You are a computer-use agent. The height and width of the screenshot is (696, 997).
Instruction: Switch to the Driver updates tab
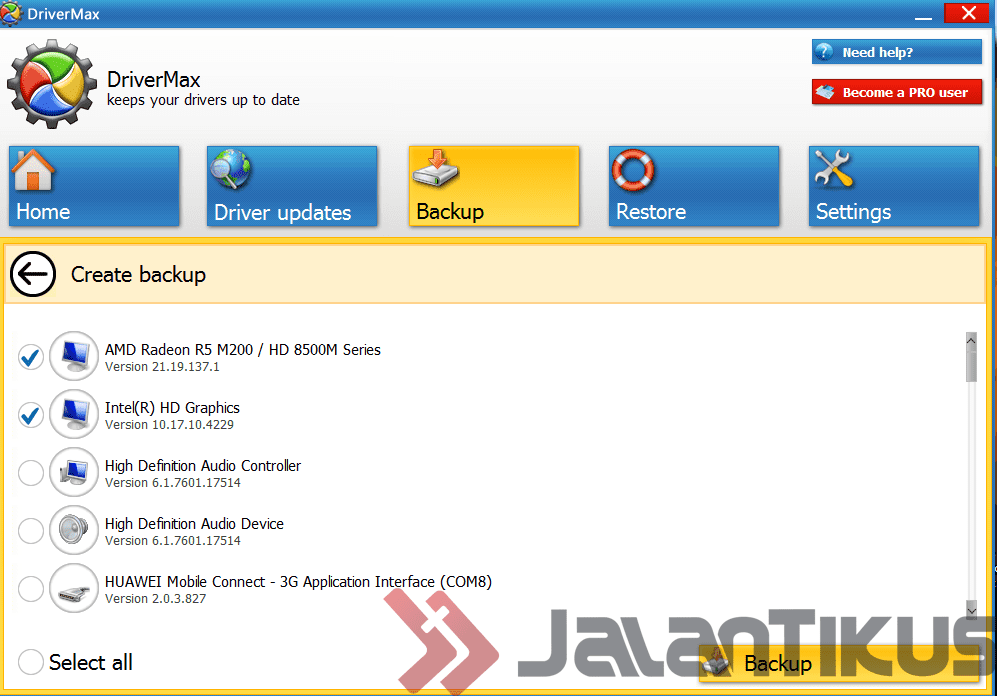click(292, 186)
